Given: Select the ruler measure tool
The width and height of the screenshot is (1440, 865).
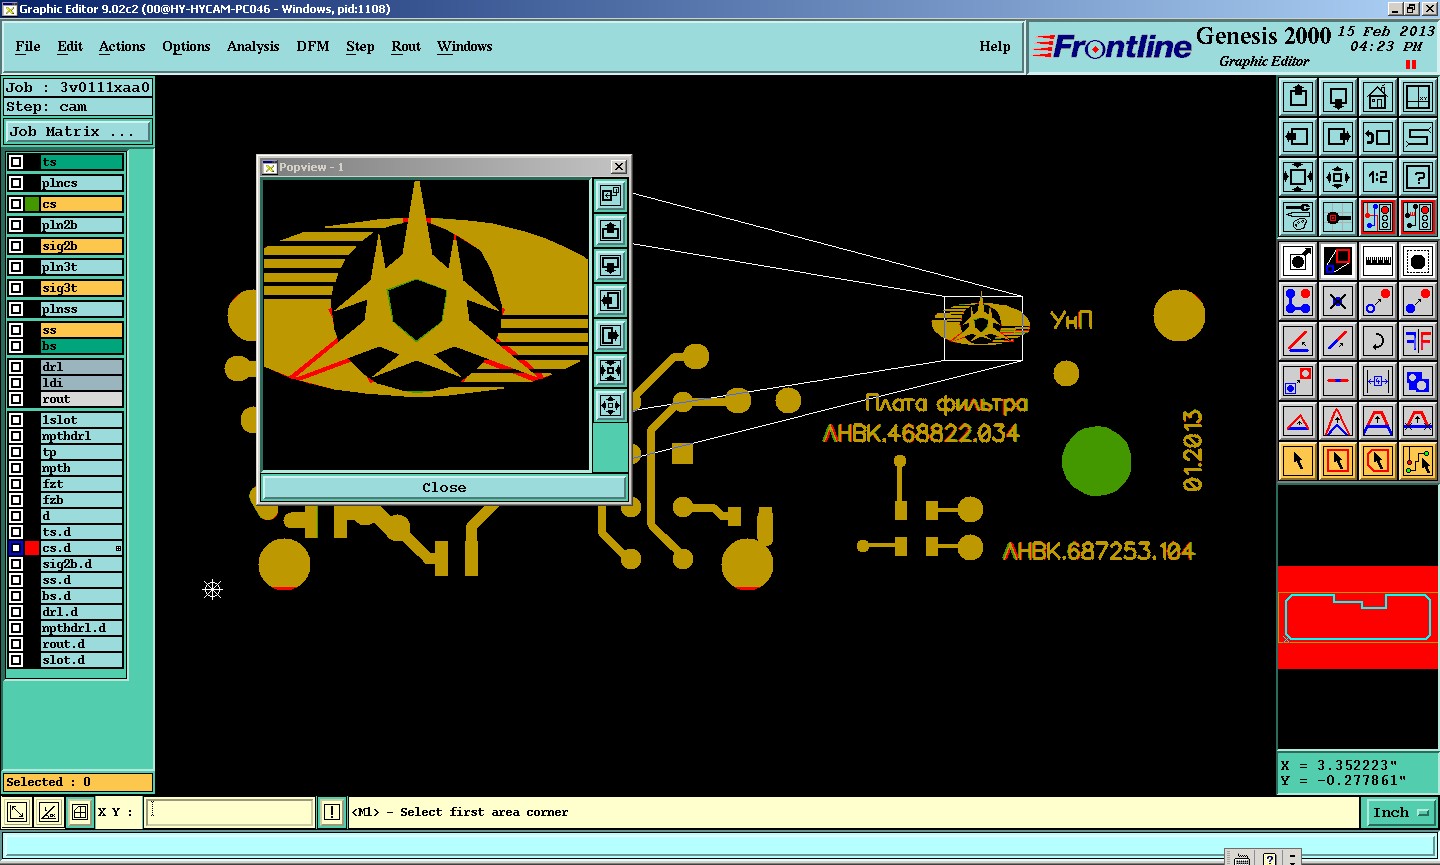Looking at the screenshot, I should 1378,261.
